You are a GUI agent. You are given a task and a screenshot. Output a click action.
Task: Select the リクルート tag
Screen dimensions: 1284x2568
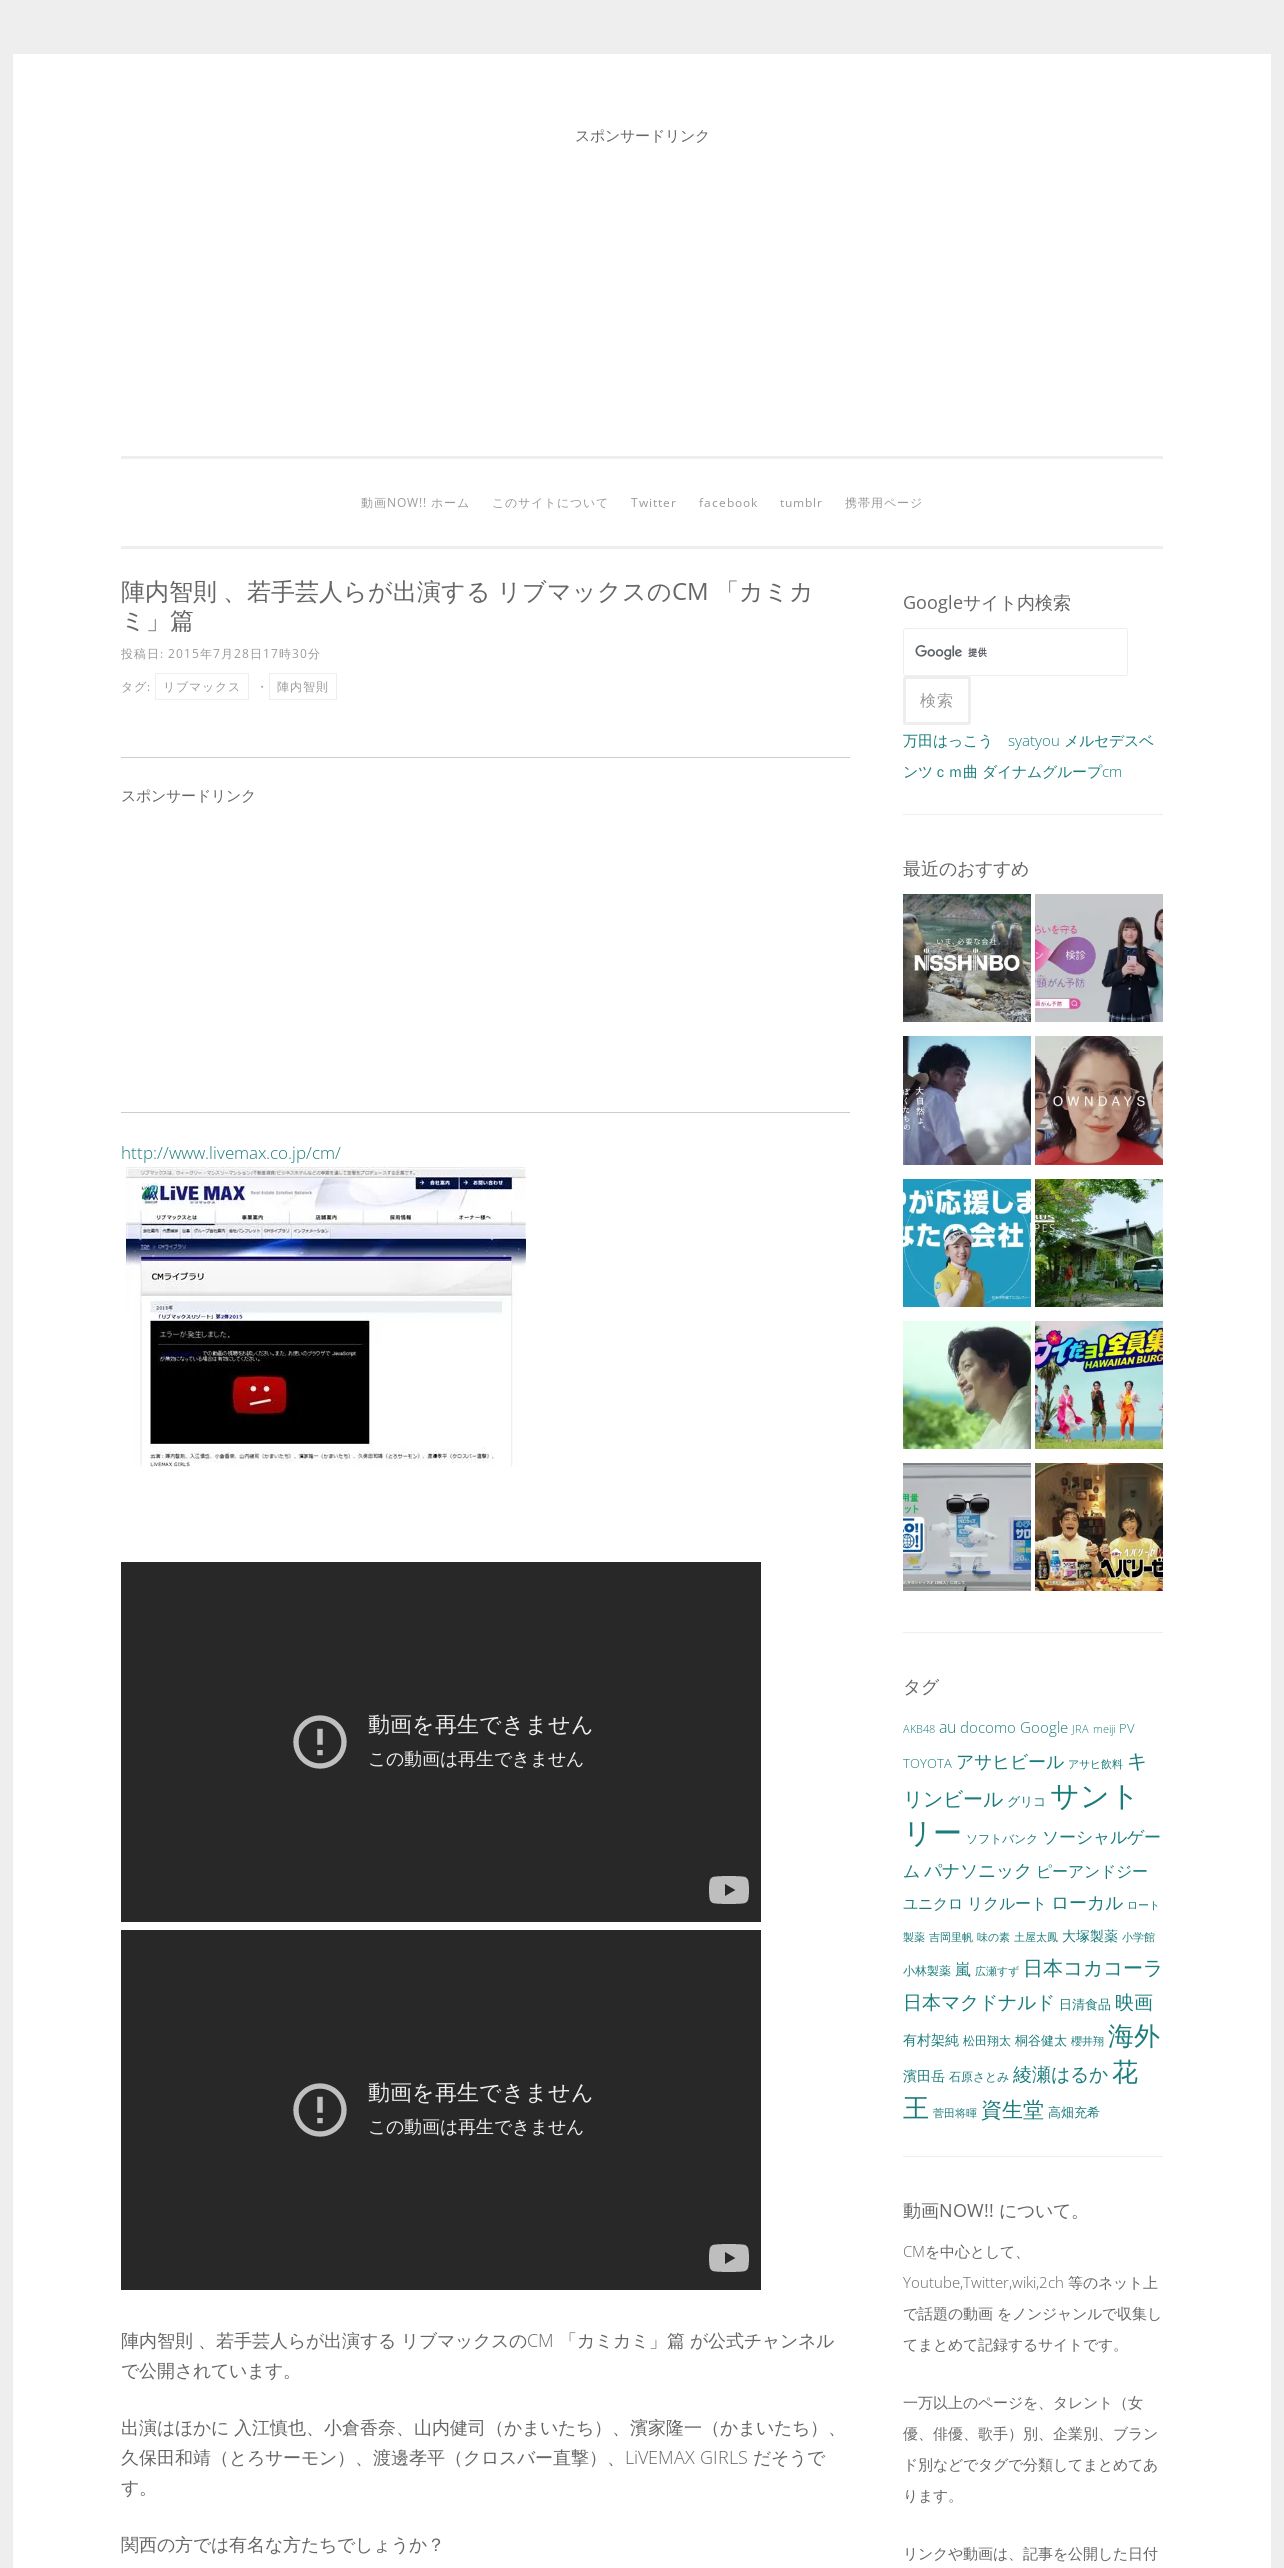1007,1904
